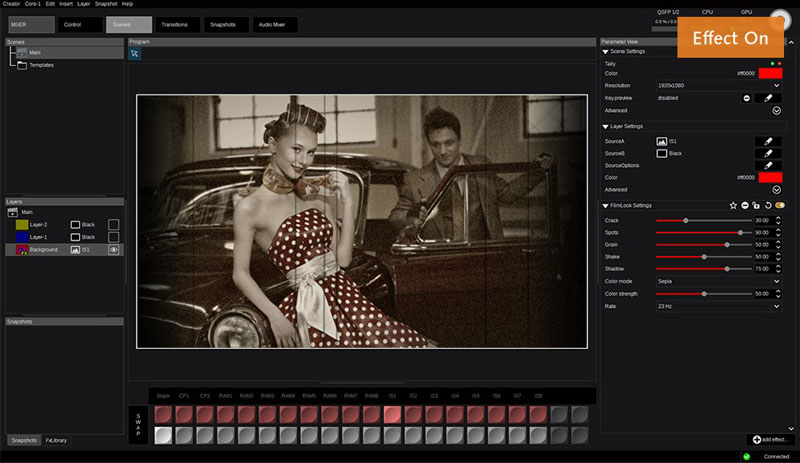Open the Layer menu
The width and height of the screenshot is (800, 463).
(84, 4)
